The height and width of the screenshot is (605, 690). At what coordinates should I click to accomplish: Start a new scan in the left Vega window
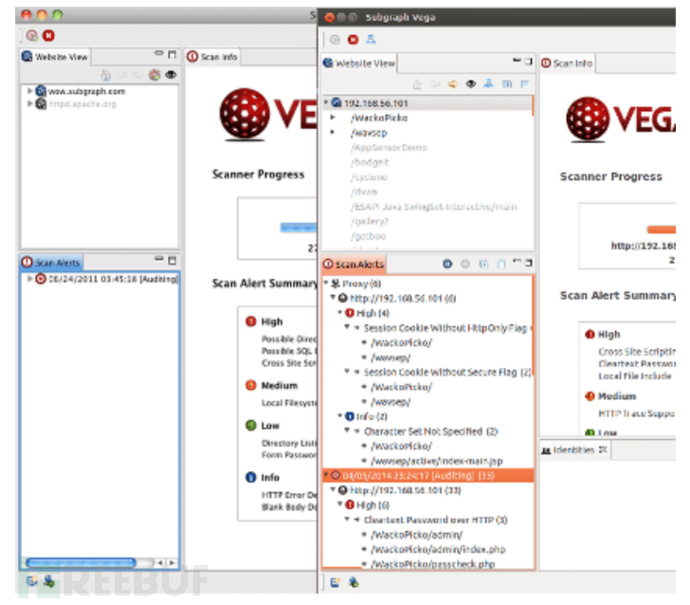pos(32,36)
